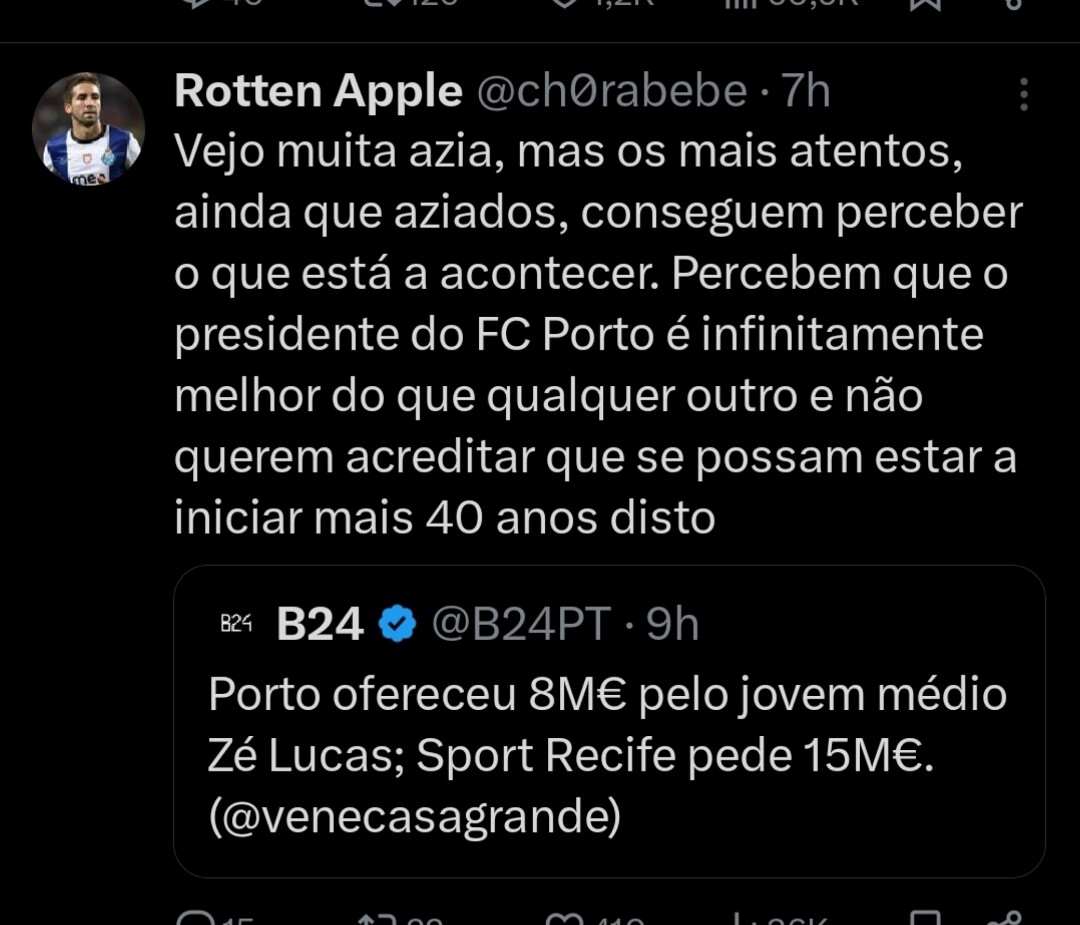Open the @ch0rabebe handle link

611,92
